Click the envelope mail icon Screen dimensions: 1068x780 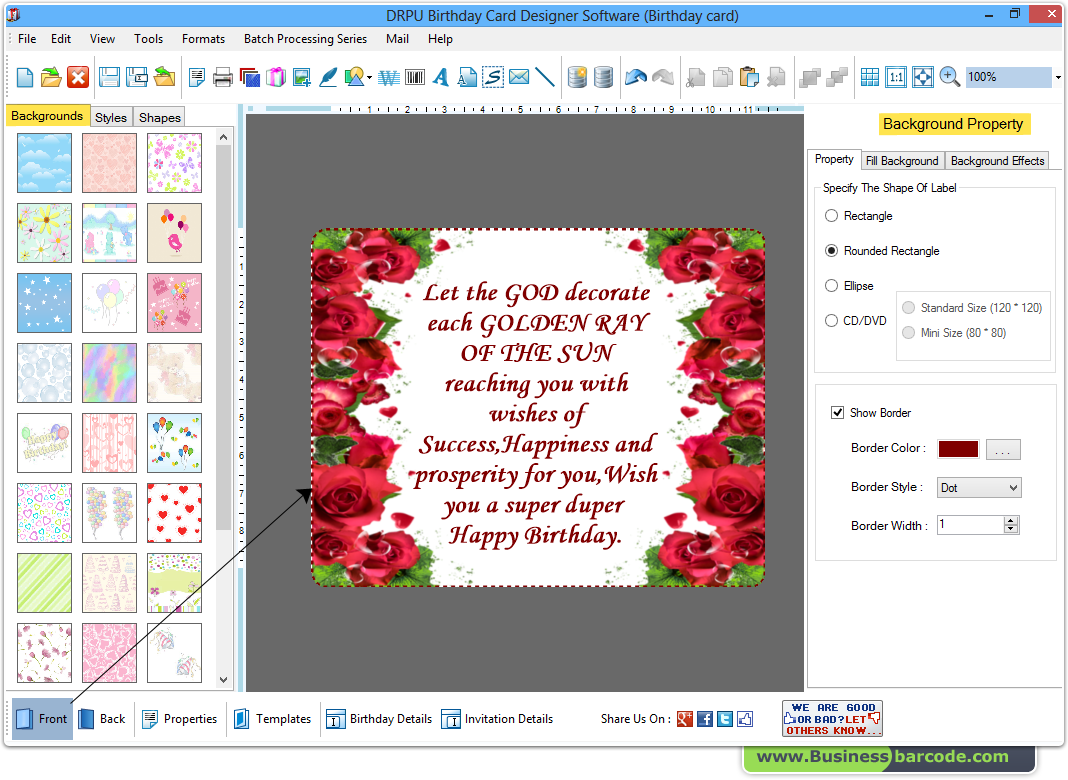[519, 77]
